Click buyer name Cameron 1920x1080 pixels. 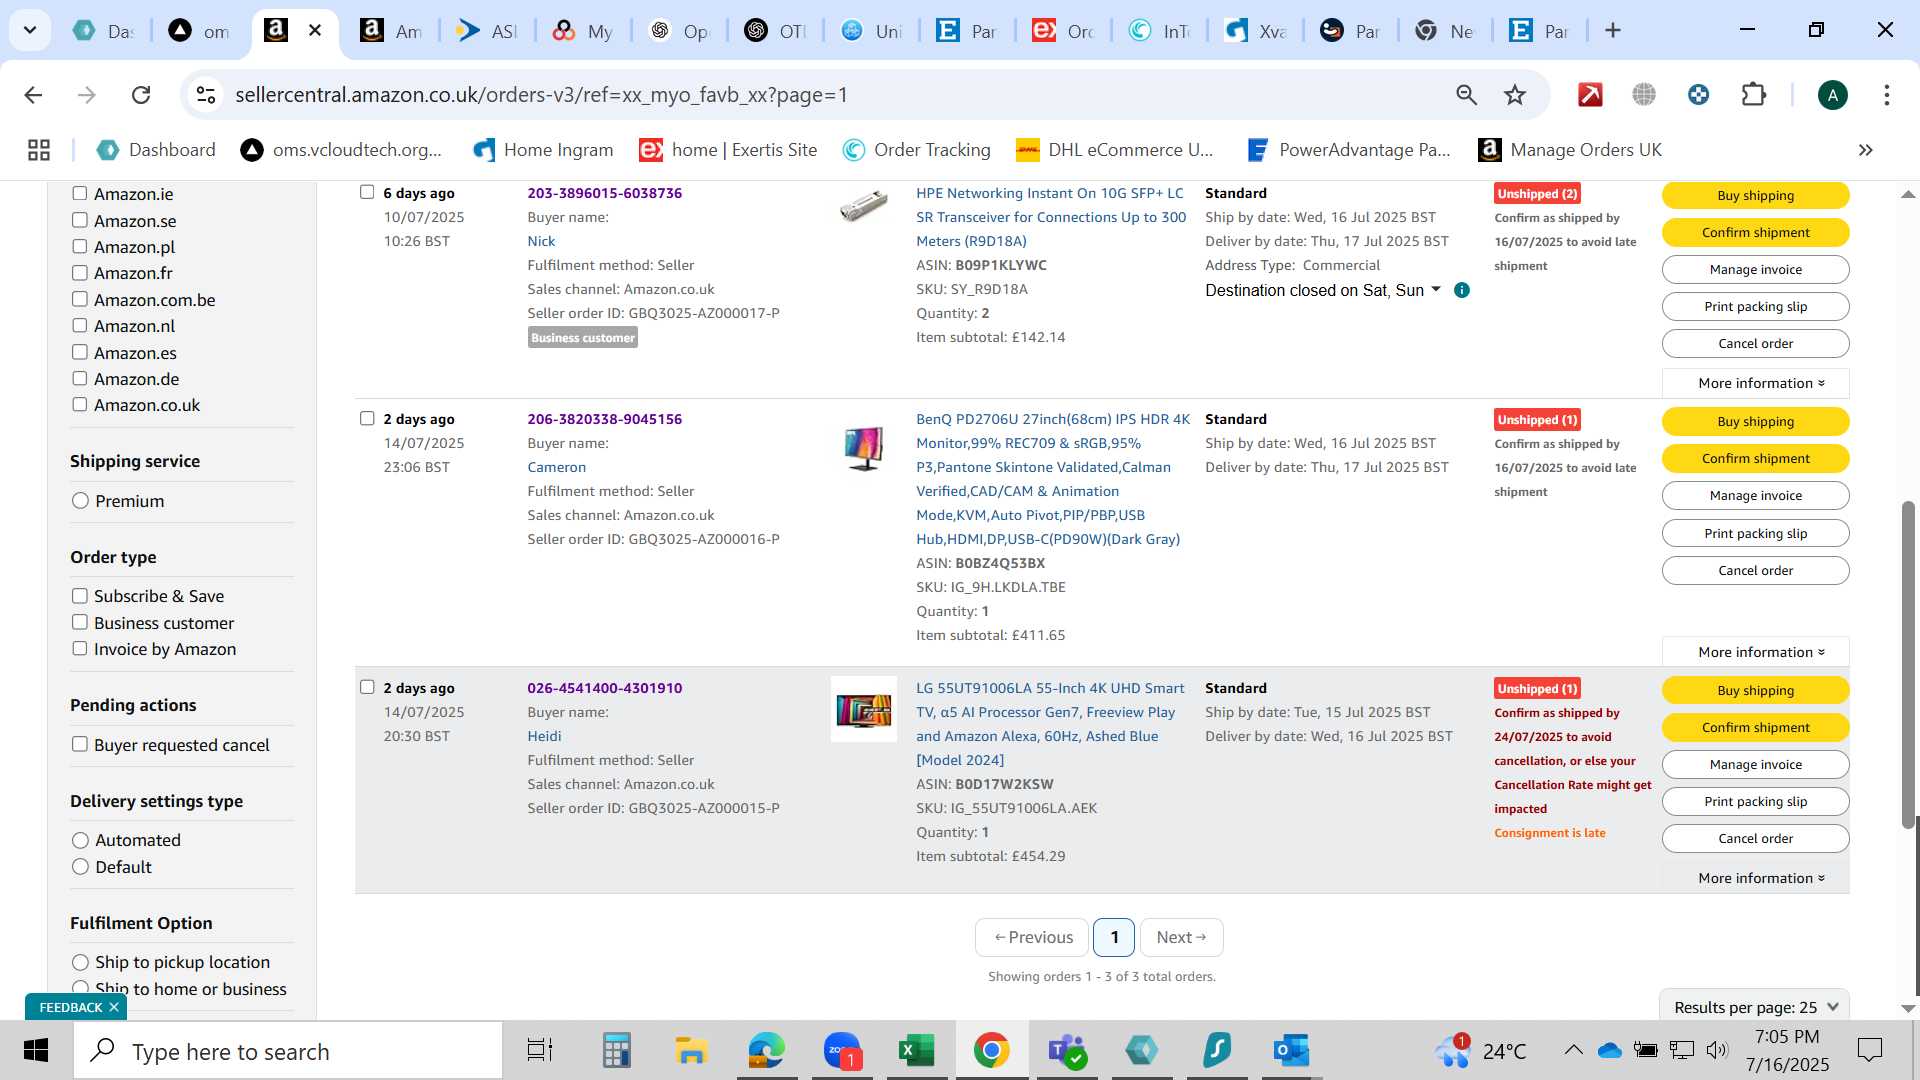pos(557,467)
